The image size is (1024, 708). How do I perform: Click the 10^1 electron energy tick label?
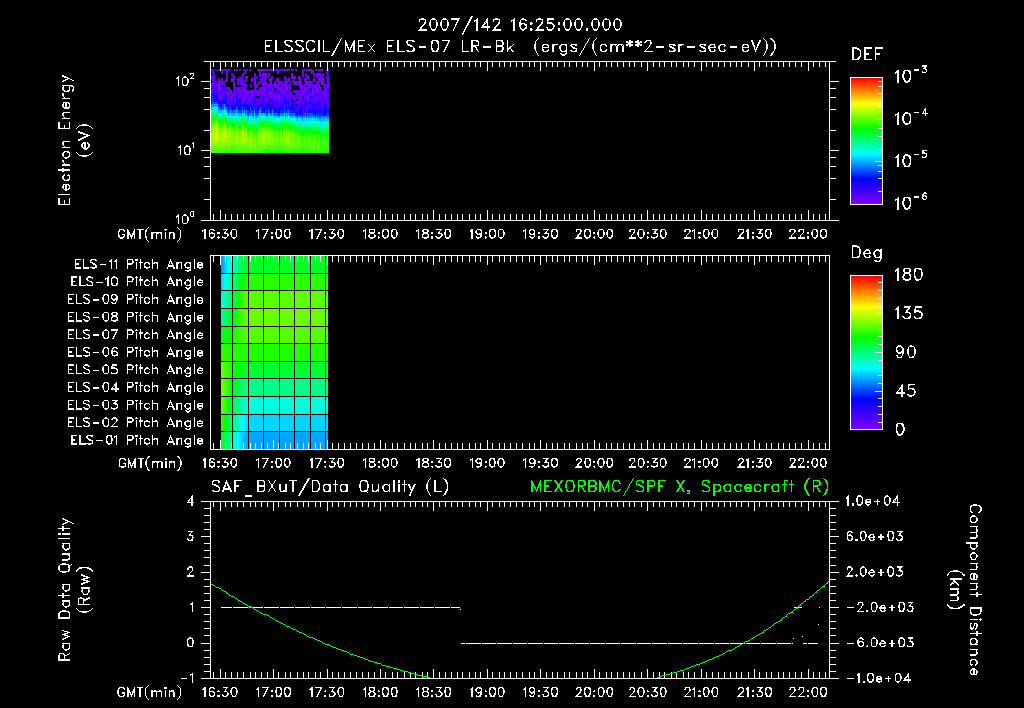click(x=185, y=150)
